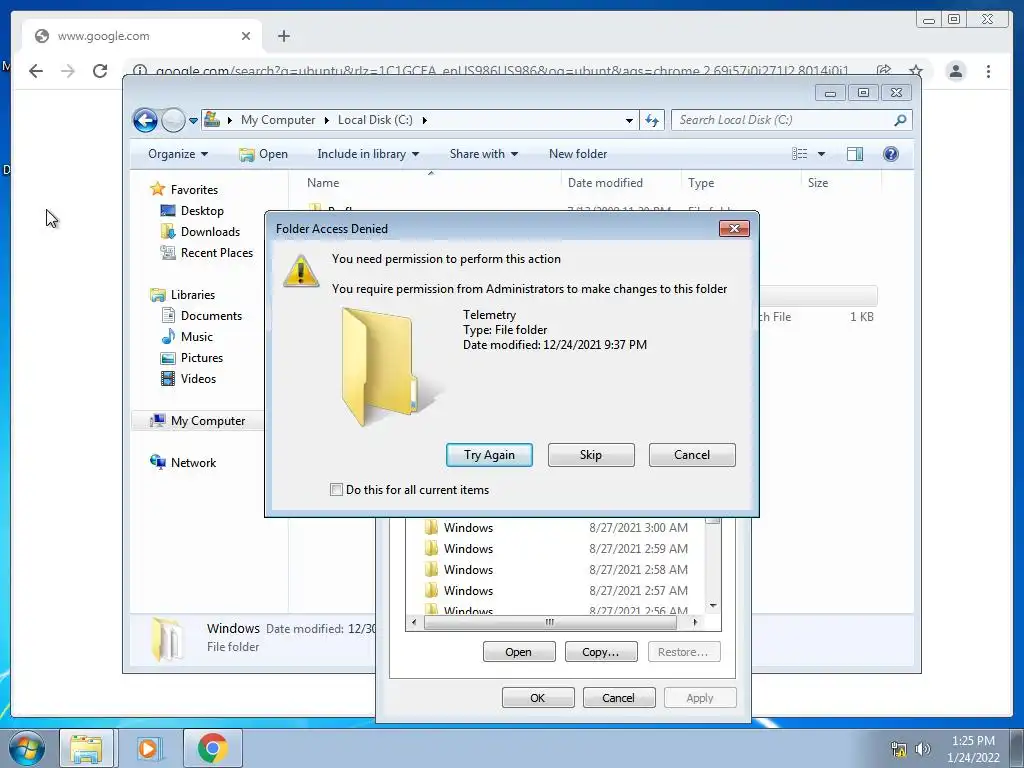Click the search magnifier icon in Explorer

coord(901,120)
